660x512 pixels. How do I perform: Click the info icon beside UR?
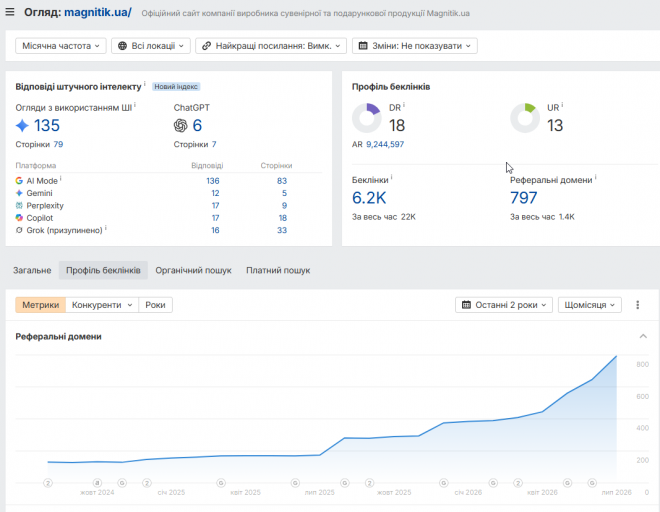pyautogui.click(x=562, y=105)
